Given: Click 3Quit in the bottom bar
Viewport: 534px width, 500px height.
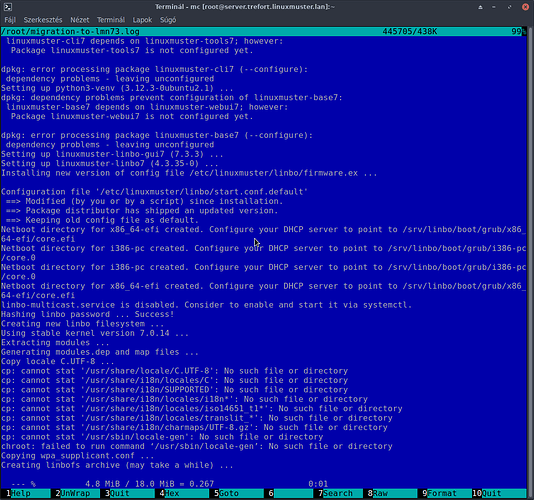Looking at the screenshot, I should pos(129,493).
